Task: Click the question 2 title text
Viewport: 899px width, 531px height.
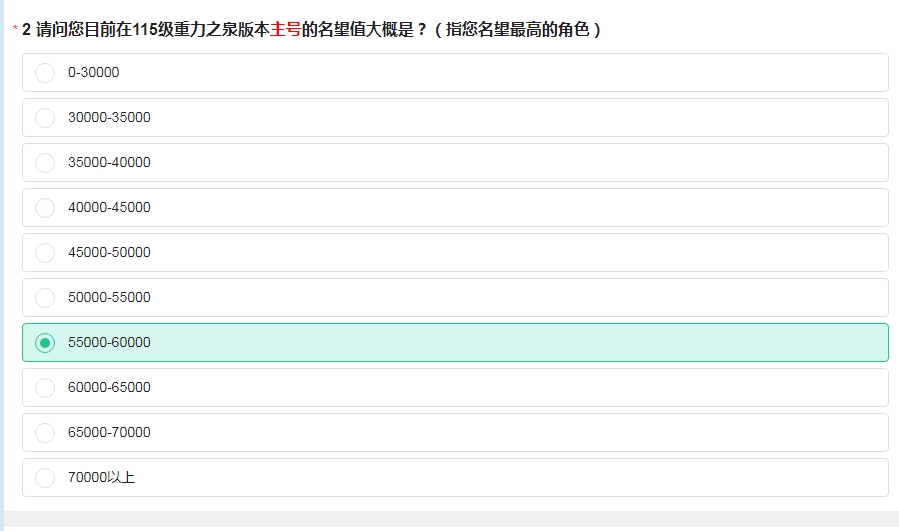Action: [x=311, y=29]
